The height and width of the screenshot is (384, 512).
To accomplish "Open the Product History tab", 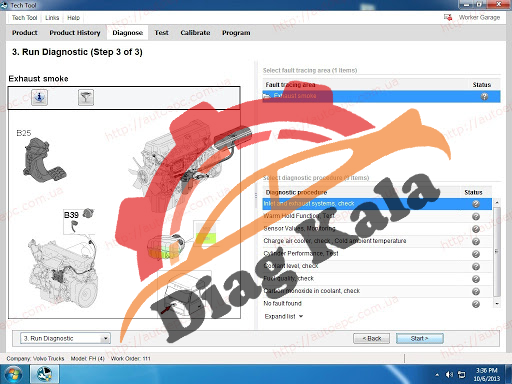I will point(75,33).
